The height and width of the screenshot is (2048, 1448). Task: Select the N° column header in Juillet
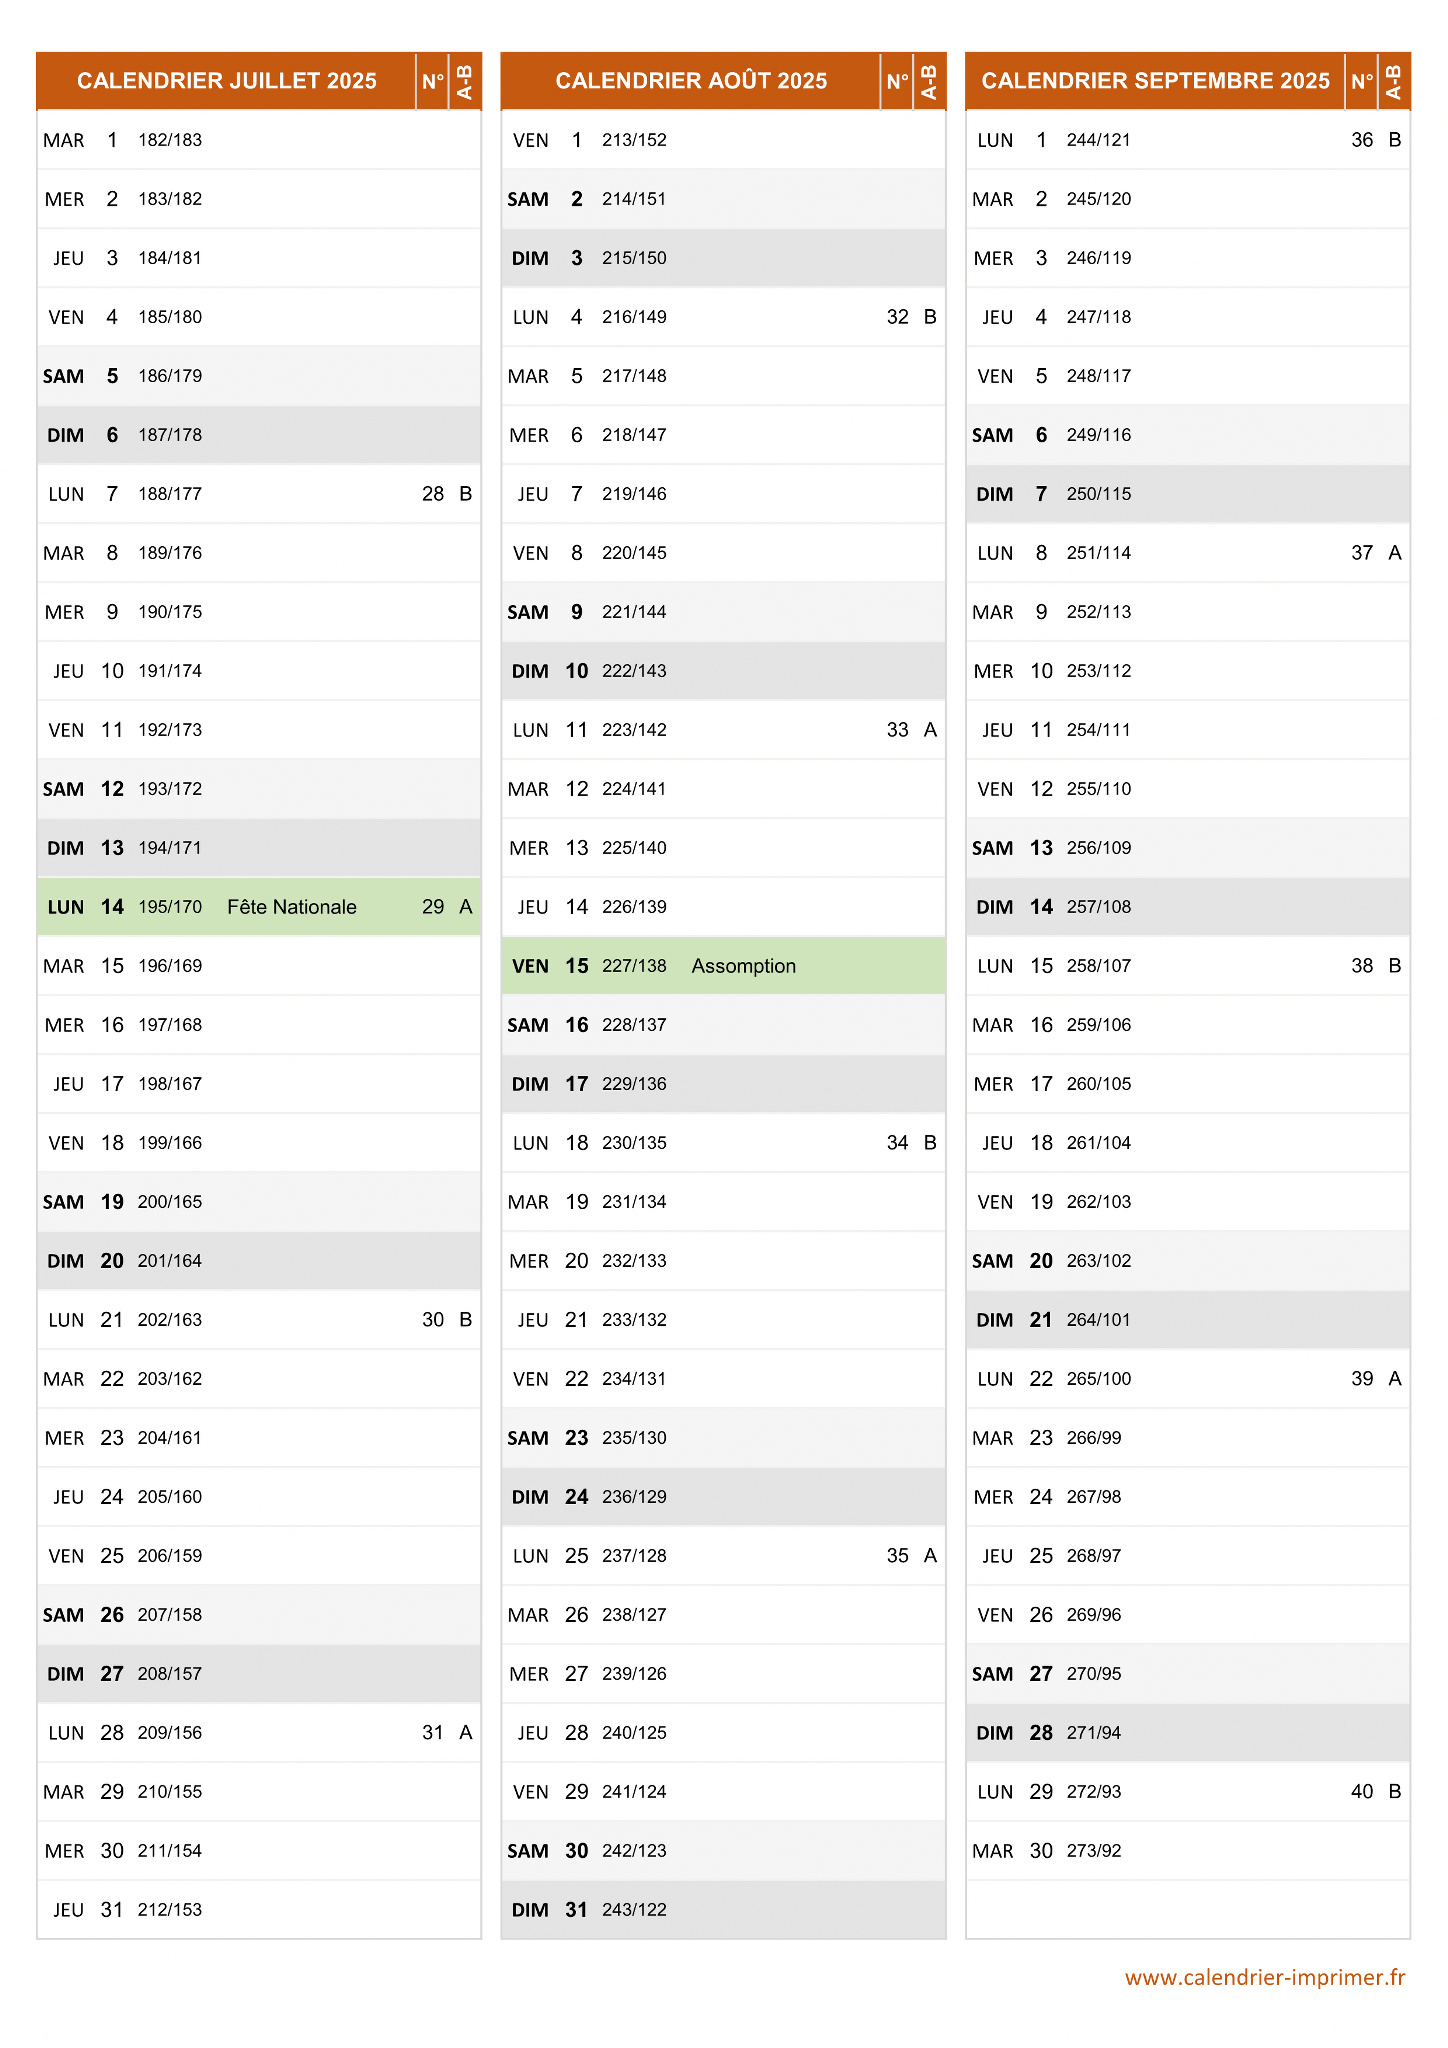(433, 81)
